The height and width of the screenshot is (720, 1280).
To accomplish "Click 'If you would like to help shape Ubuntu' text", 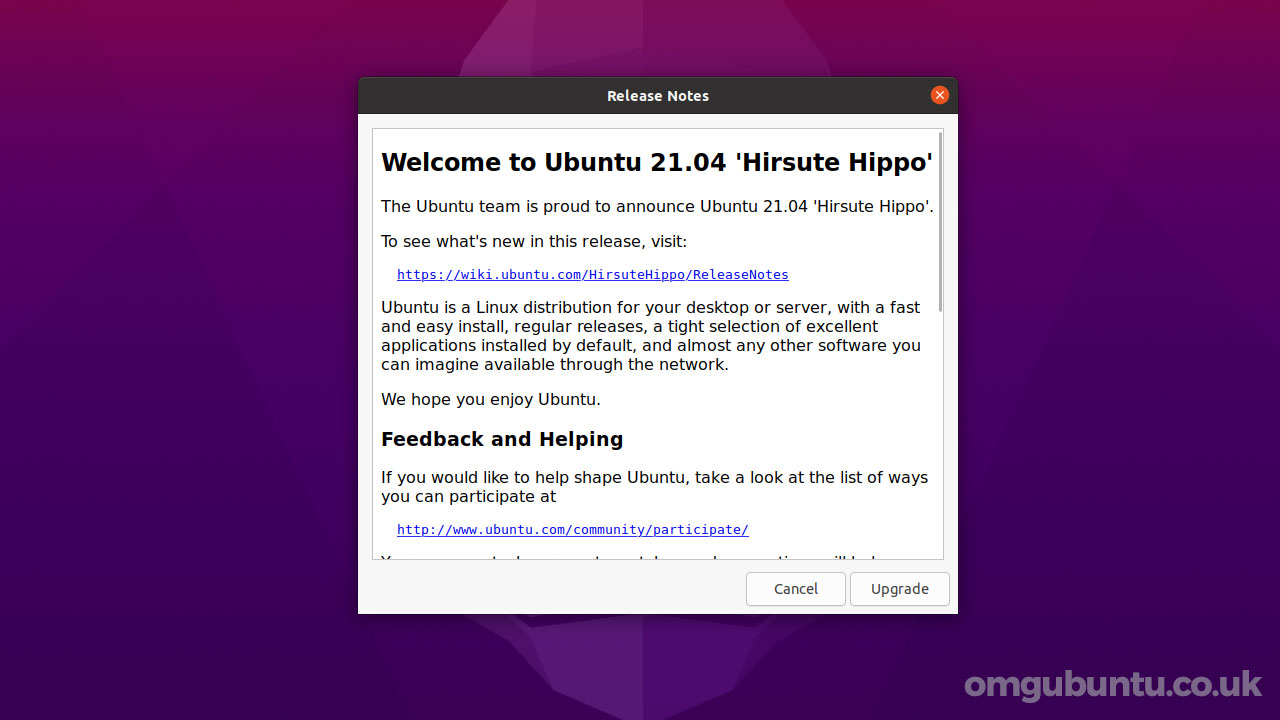I will click(654, 487).
